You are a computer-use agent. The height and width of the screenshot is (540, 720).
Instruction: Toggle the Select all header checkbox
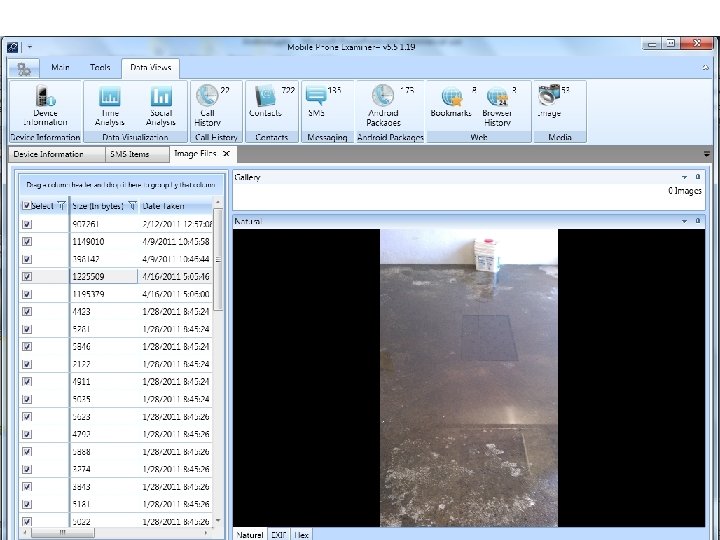point(26,206)
